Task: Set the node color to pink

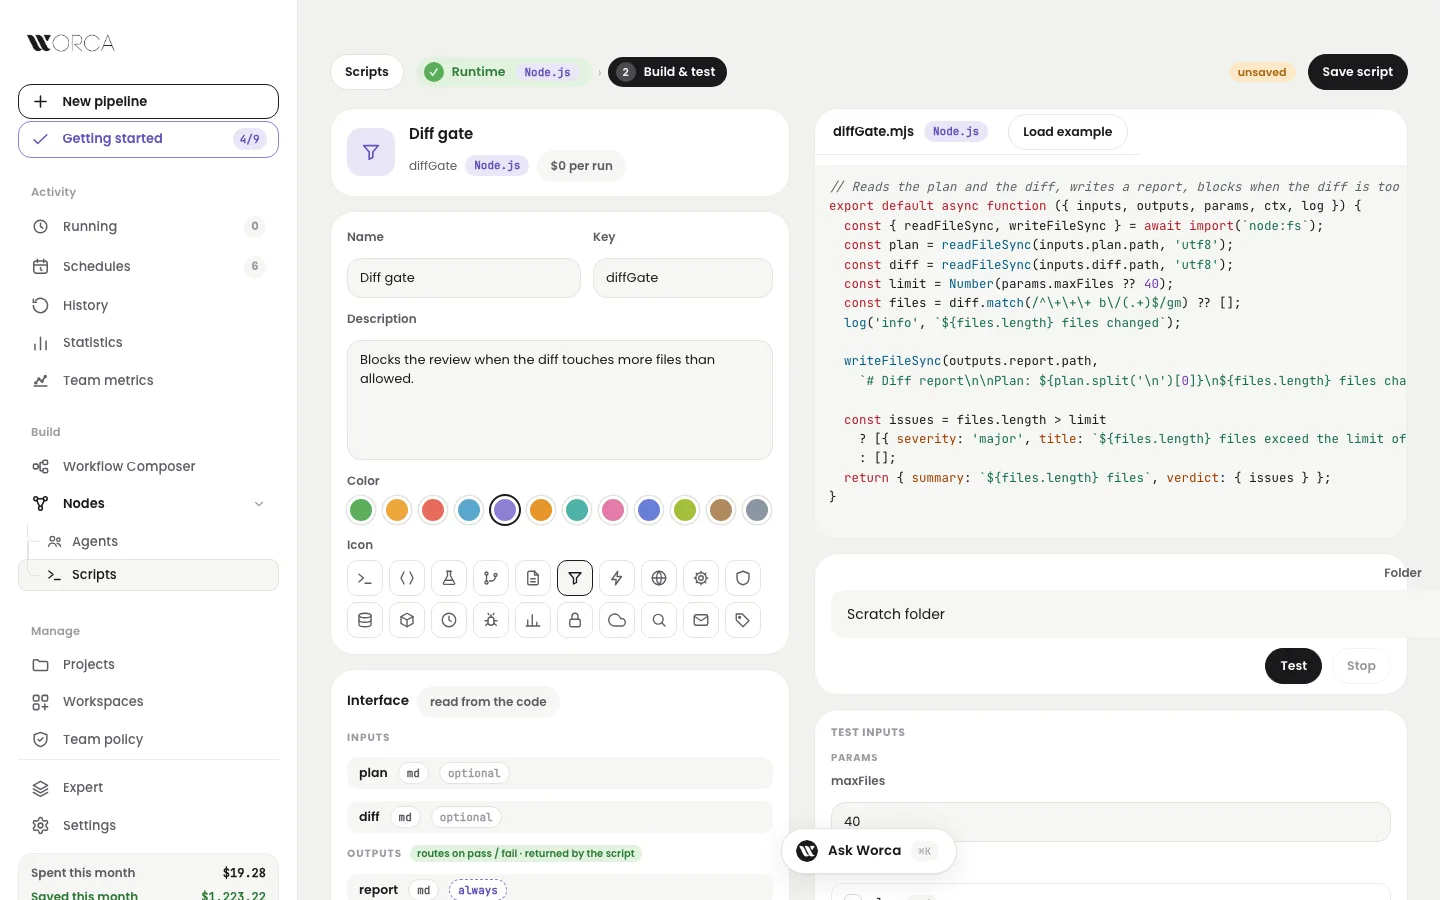Action: click(613, 510)
